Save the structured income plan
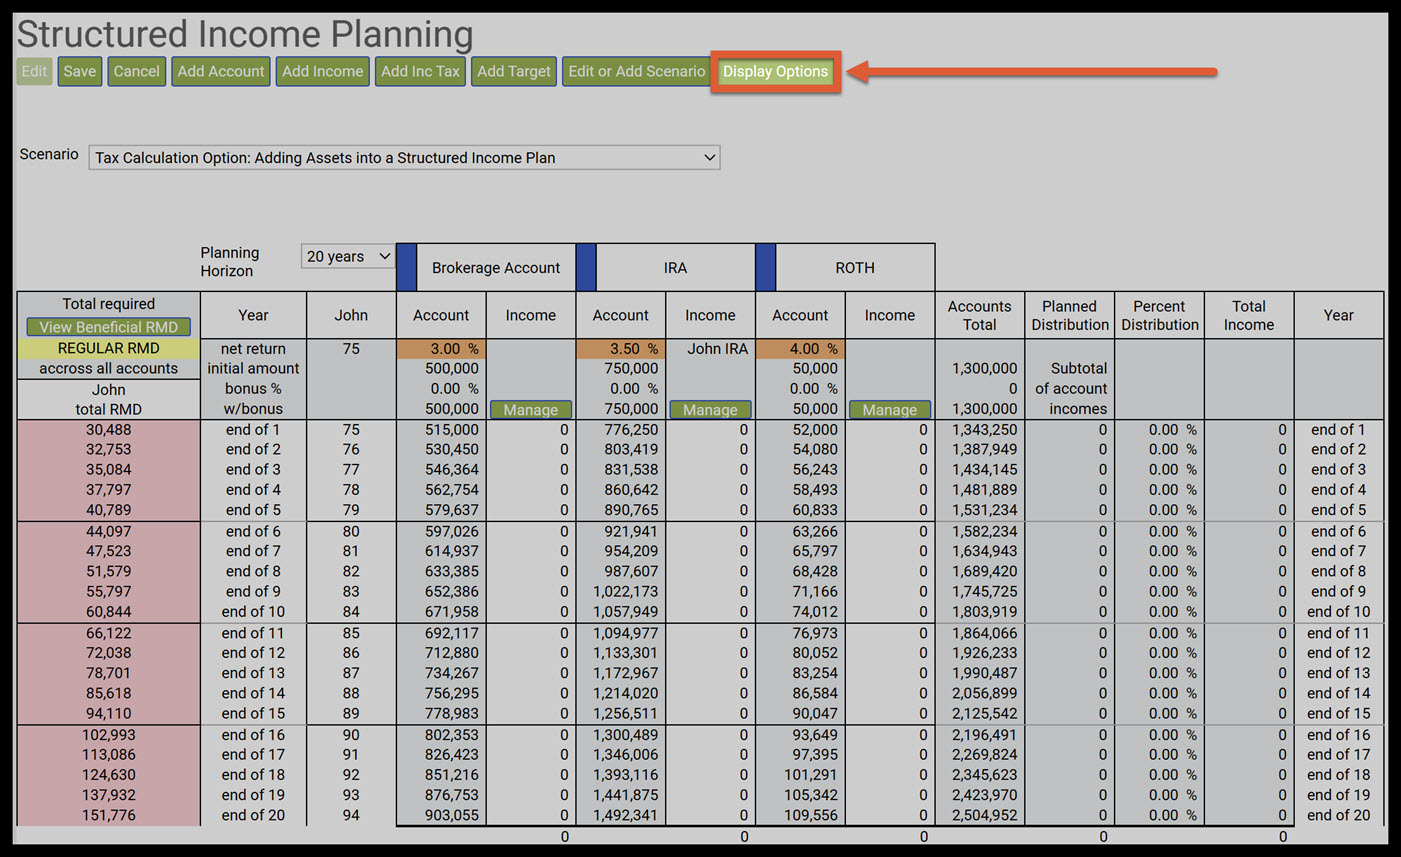1401x857 pixels. point(80,71)
